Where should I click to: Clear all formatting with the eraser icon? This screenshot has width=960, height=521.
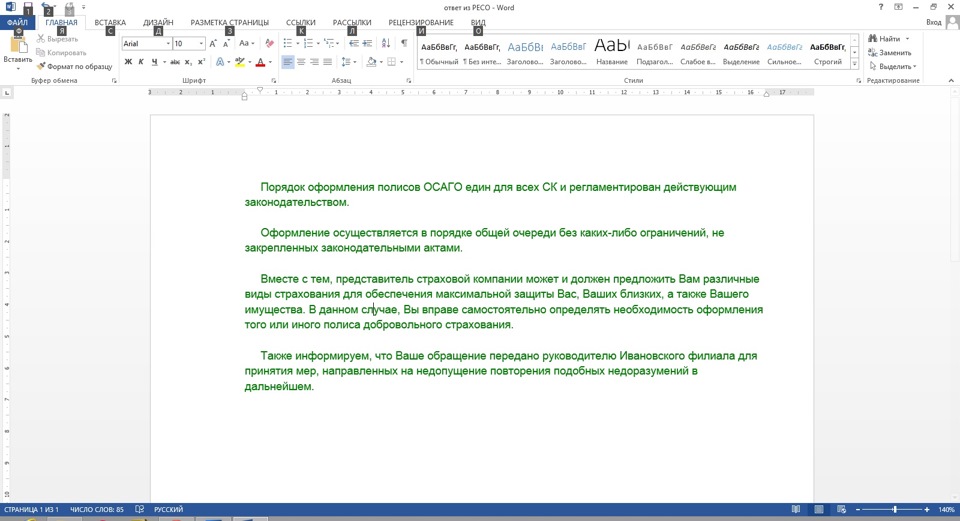pos(269,43)
